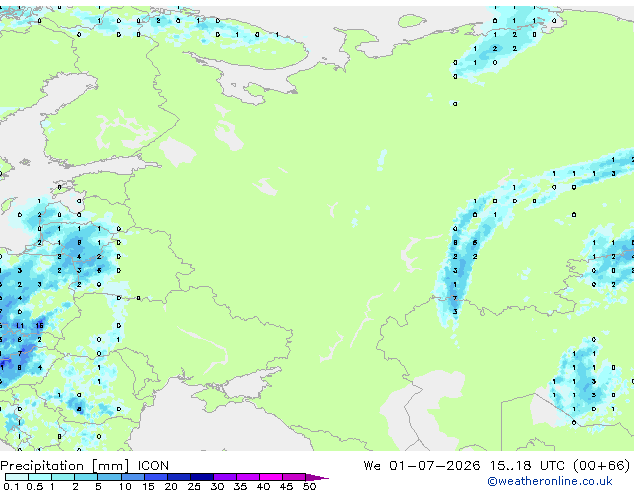Pick the 35–40 mm legend color box

pyautogui.click(x=248, y=477)
